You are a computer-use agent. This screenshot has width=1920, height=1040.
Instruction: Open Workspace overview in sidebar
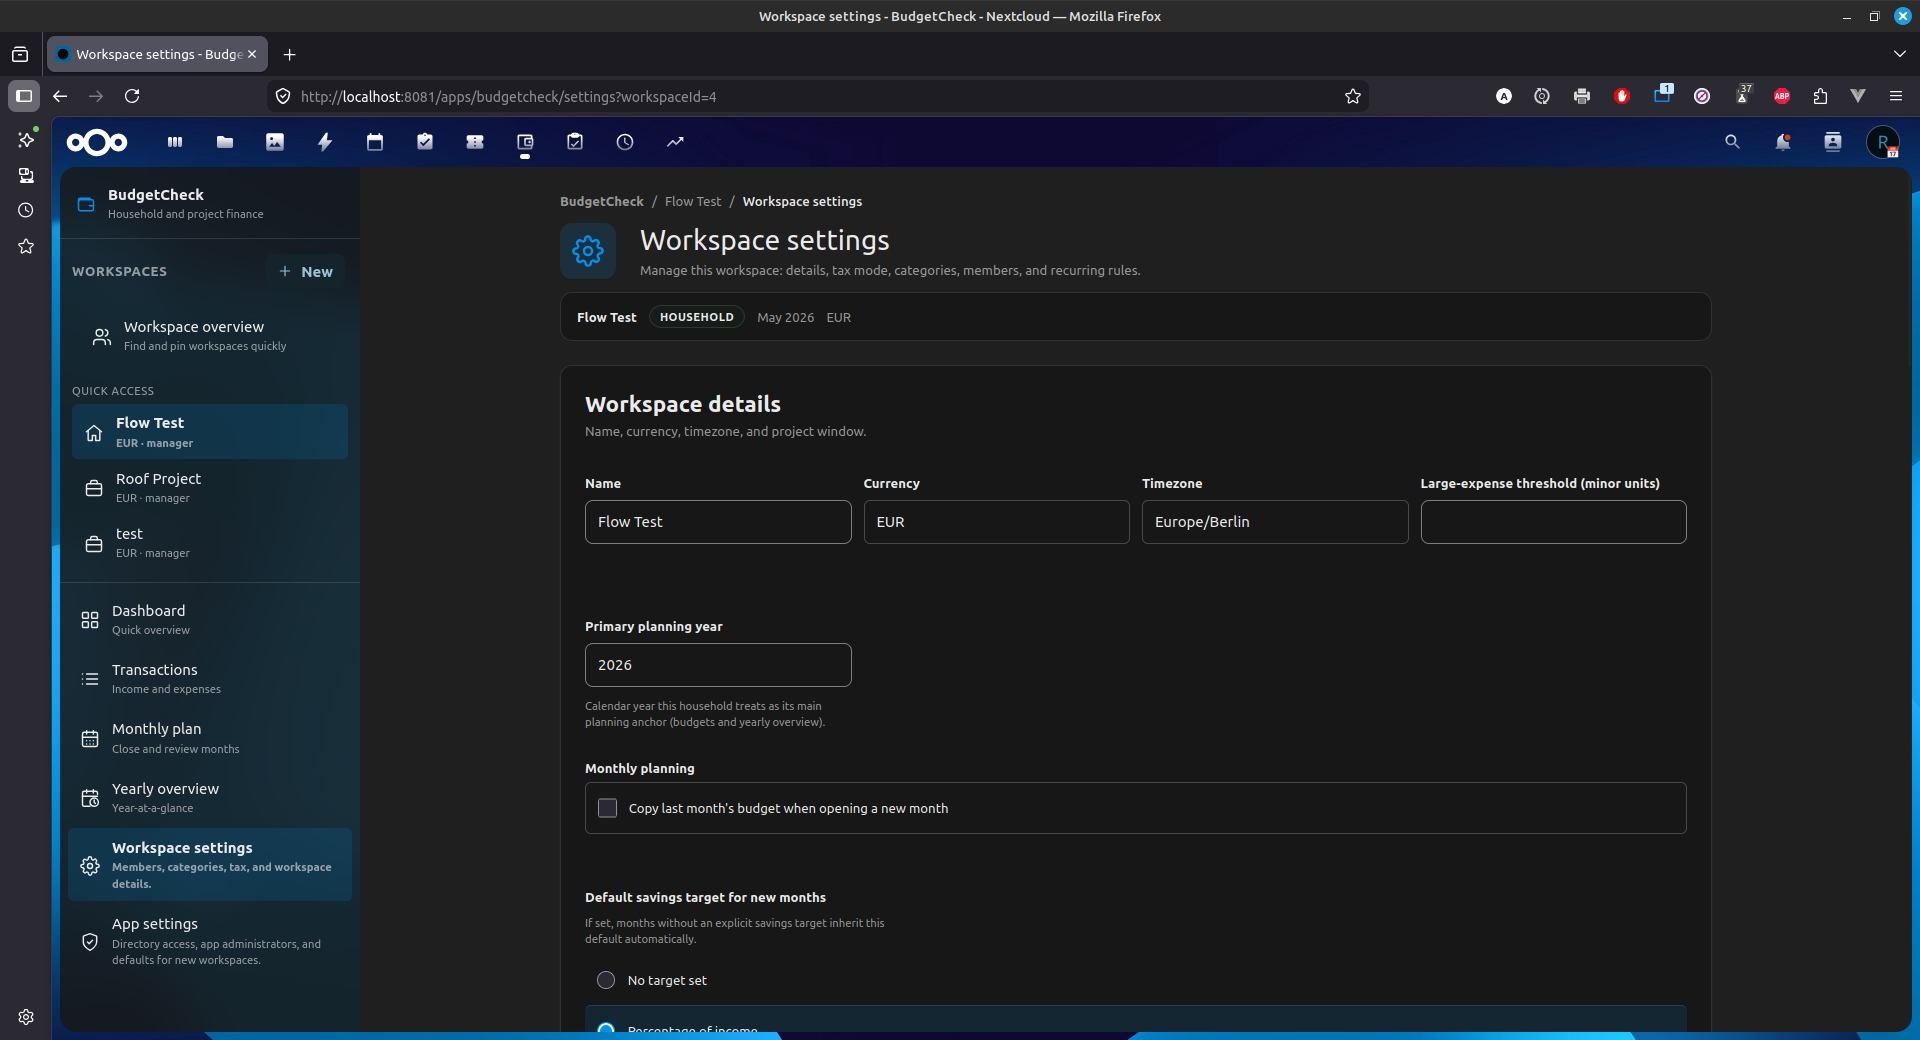210,336
